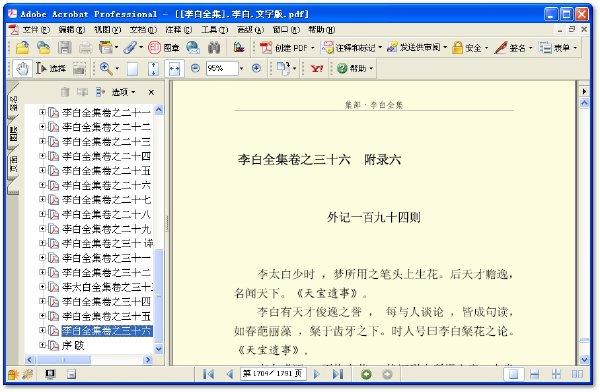Screen dimensions: 600x392
Task: Open the 帮助 menu in menu bar
Action: coord(321,29)
